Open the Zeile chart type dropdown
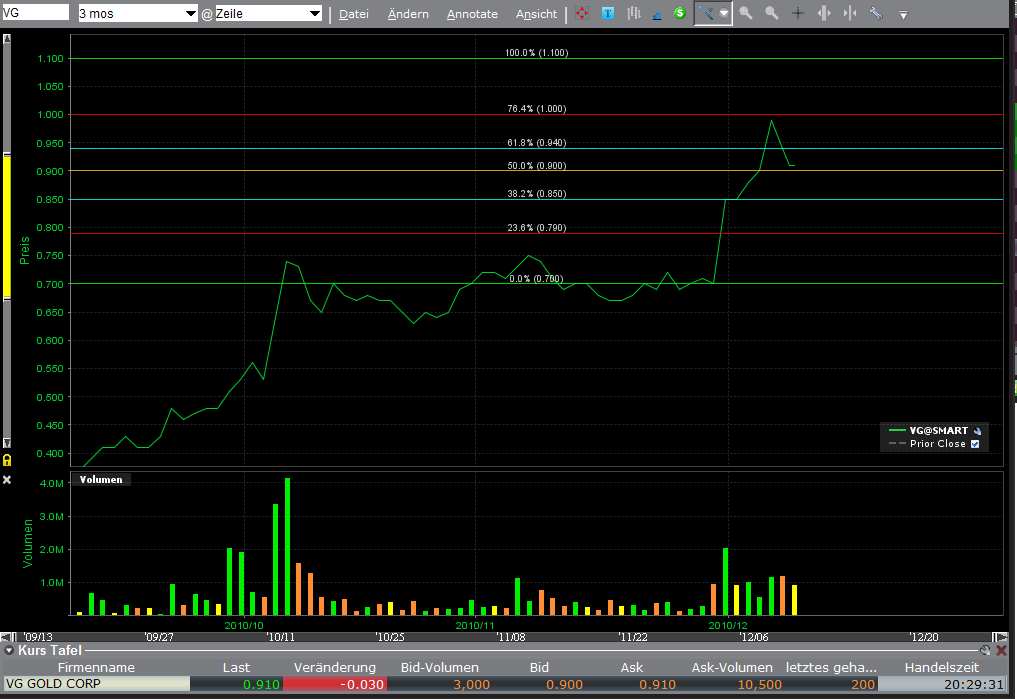Screen dimensions: 1017x699 click(269, 14)
